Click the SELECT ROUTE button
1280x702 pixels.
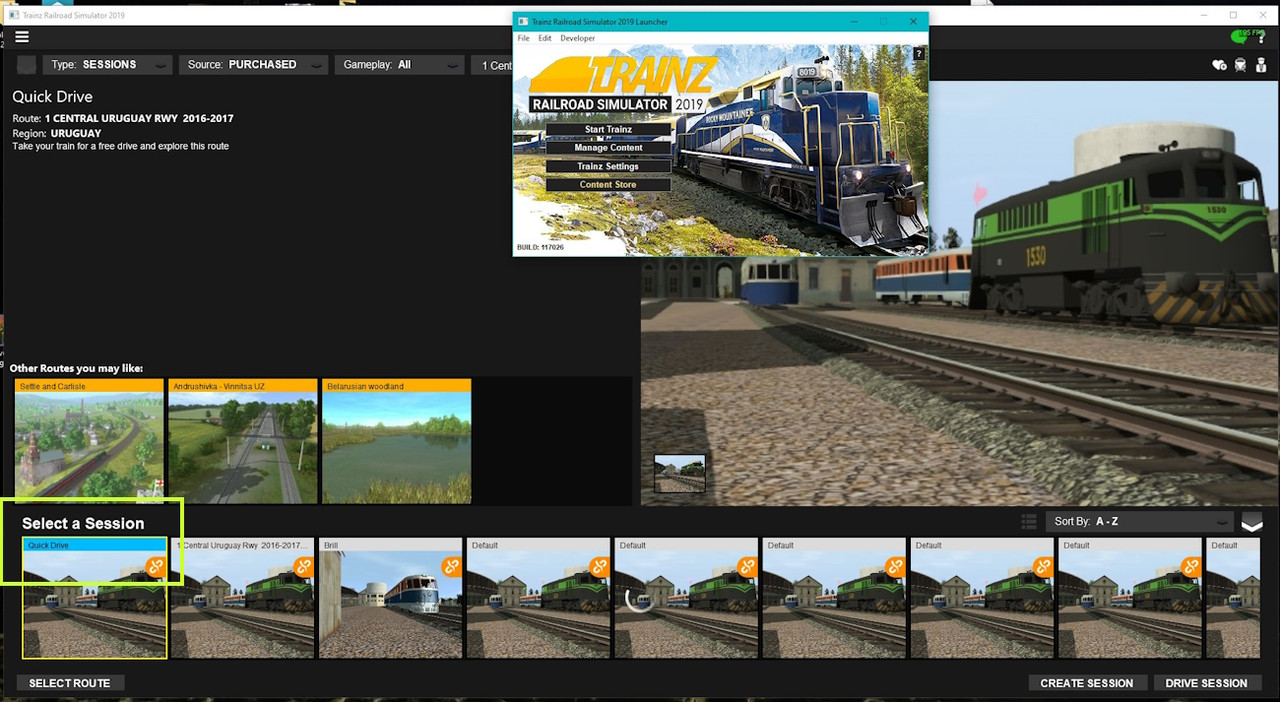point(70,683)
